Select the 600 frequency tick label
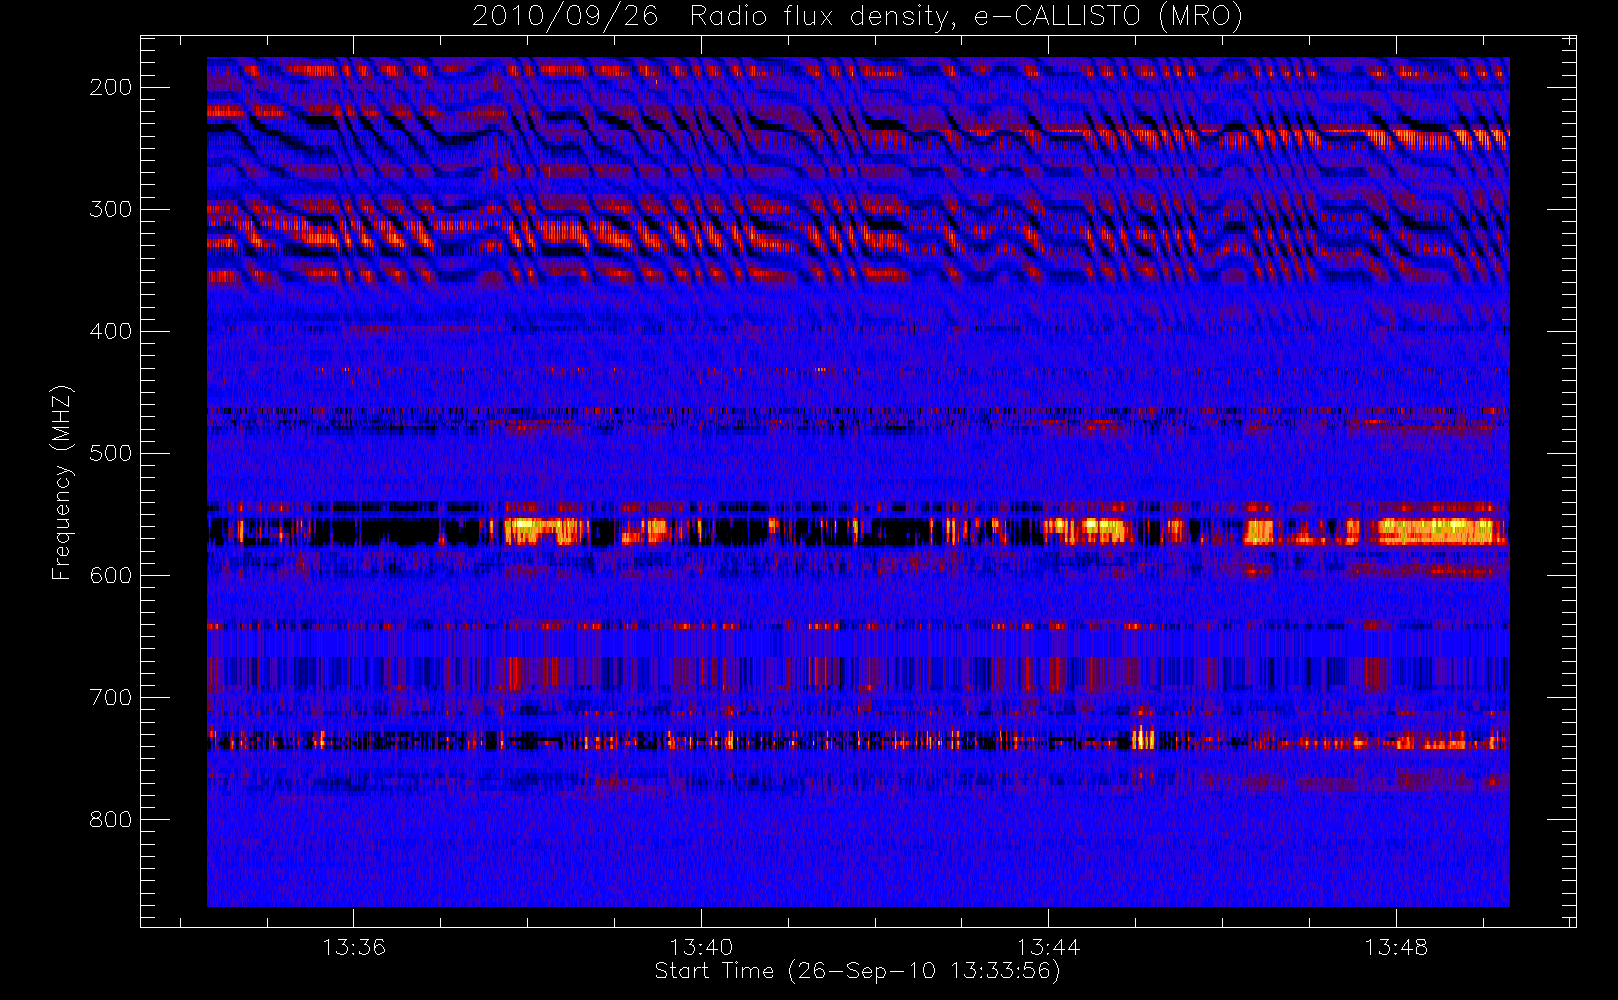This screenshot has width=1618, height=1000. 111,575
